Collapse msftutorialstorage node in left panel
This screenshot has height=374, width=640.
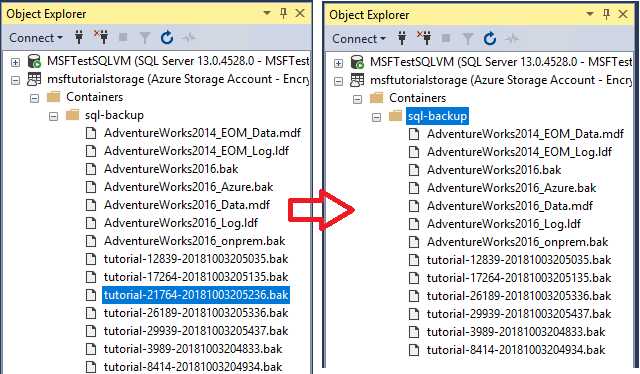[16, 80]
